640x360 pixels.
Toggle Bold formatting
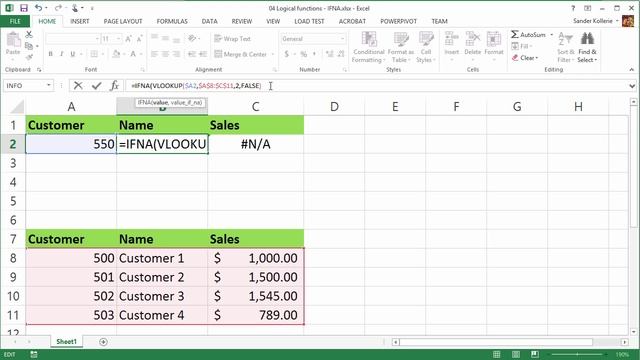pos(51,54)
